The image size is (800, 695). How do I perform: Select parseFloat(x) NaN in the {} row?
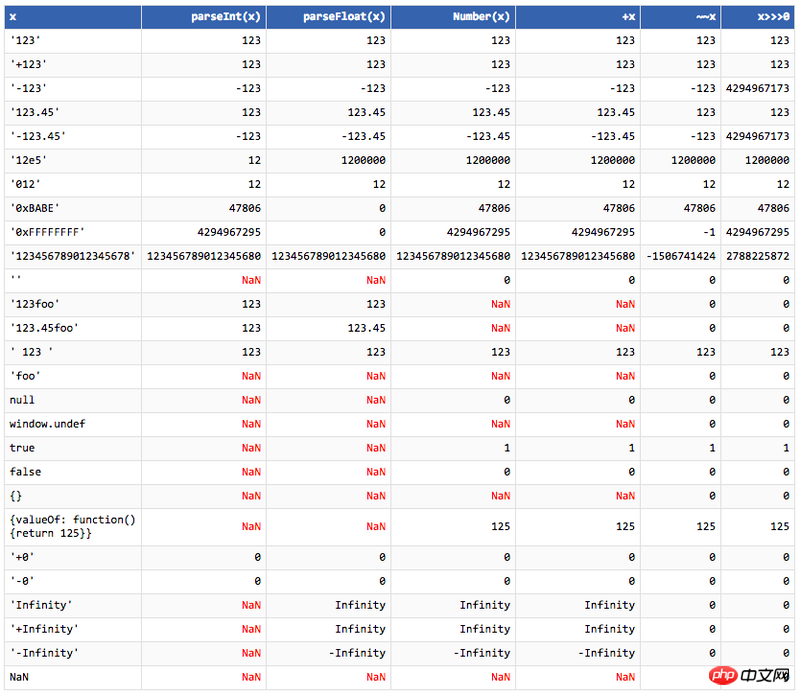[376, 496]
